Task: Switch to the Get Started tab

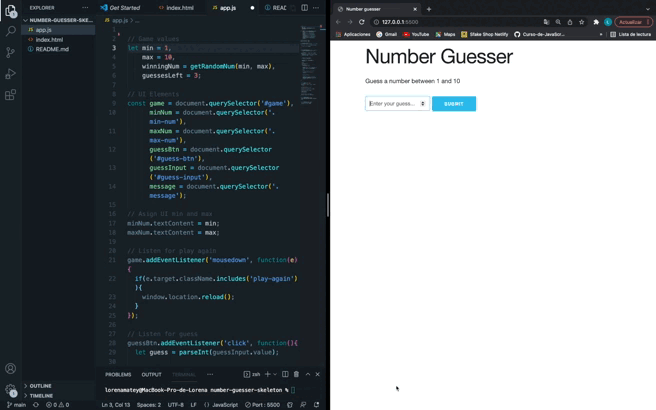Action: [120, 8]
